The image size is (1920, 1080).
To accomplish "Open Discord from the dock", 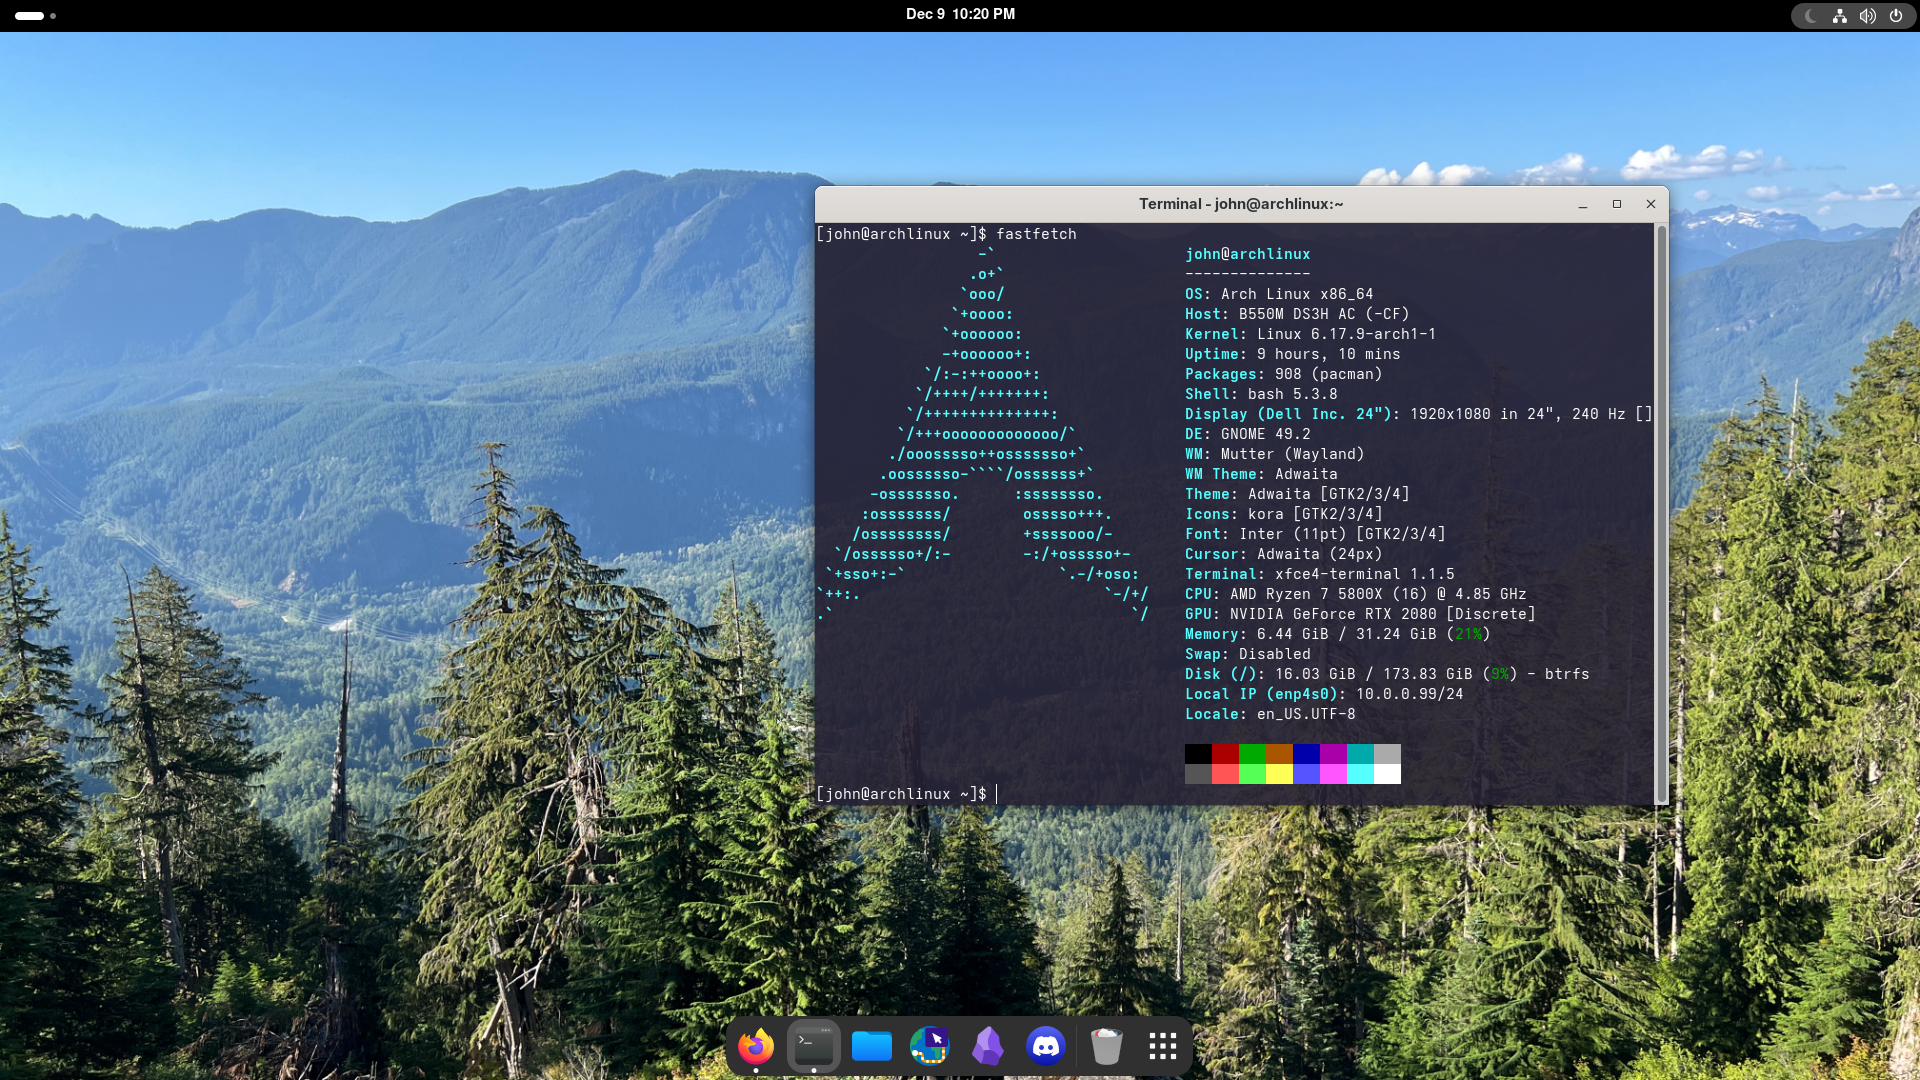I will [x=1046, y=1046].
